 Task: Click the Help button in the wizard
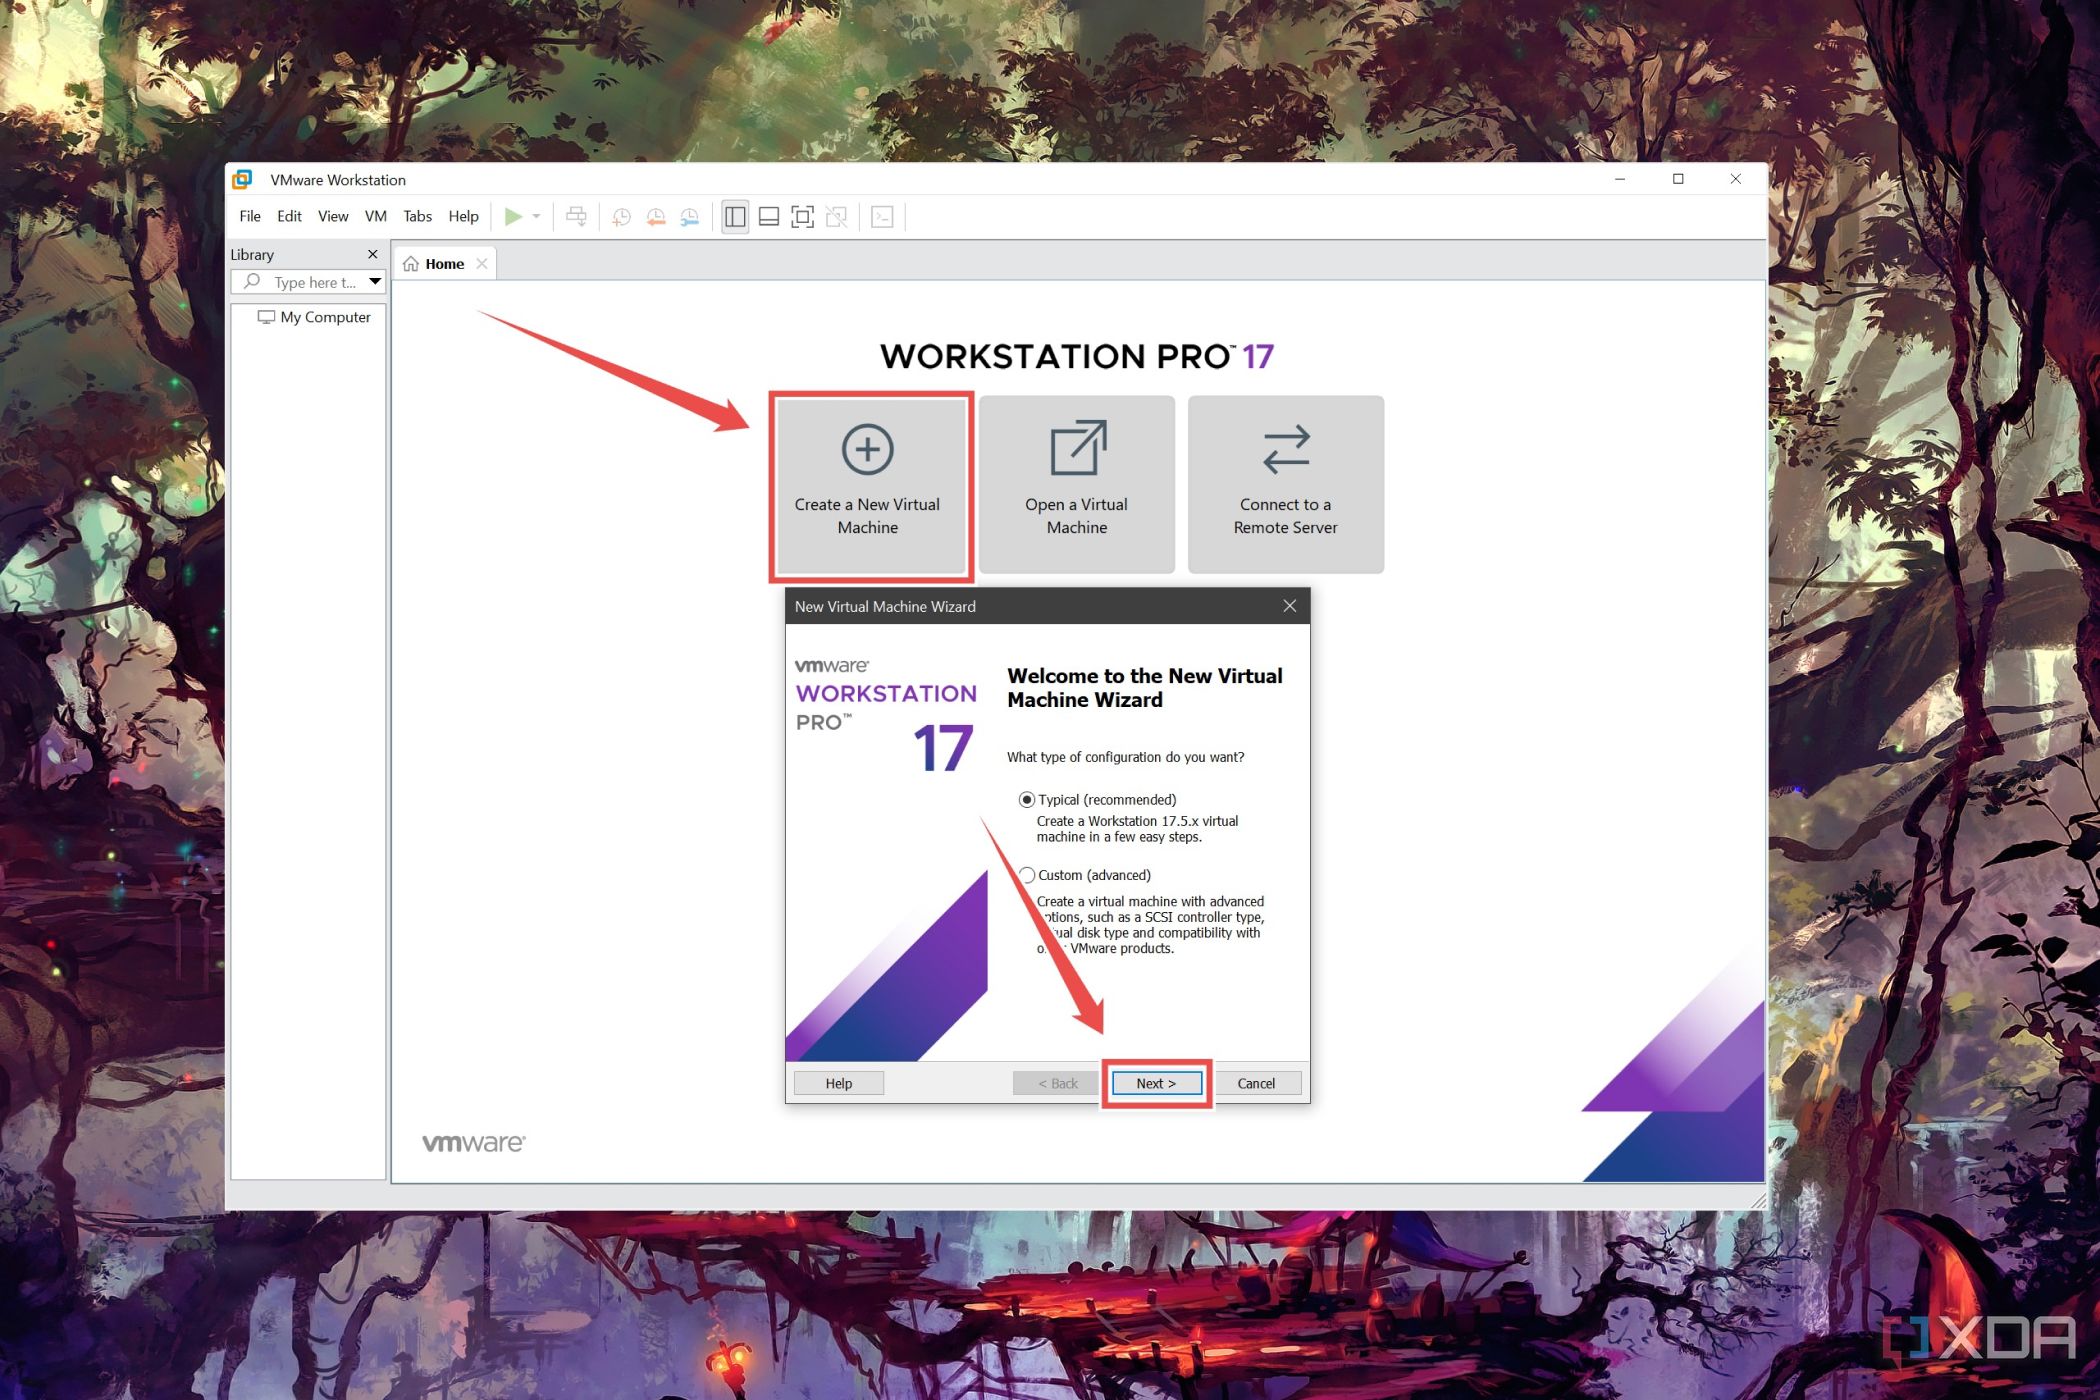tap(839, 1083)
